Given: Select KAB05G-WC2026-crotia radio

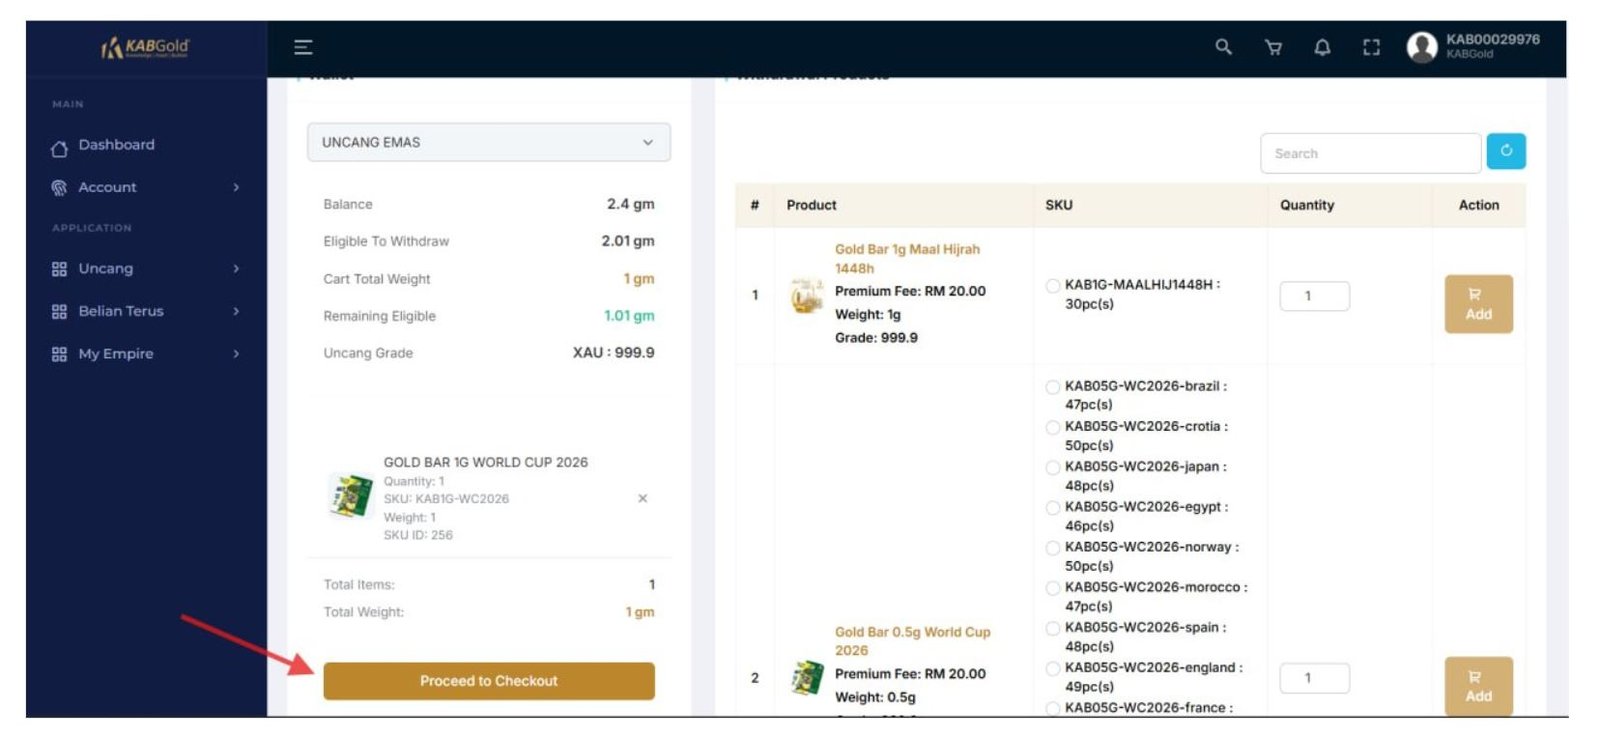Looking at the screenshot, I should pos(1052,427).
